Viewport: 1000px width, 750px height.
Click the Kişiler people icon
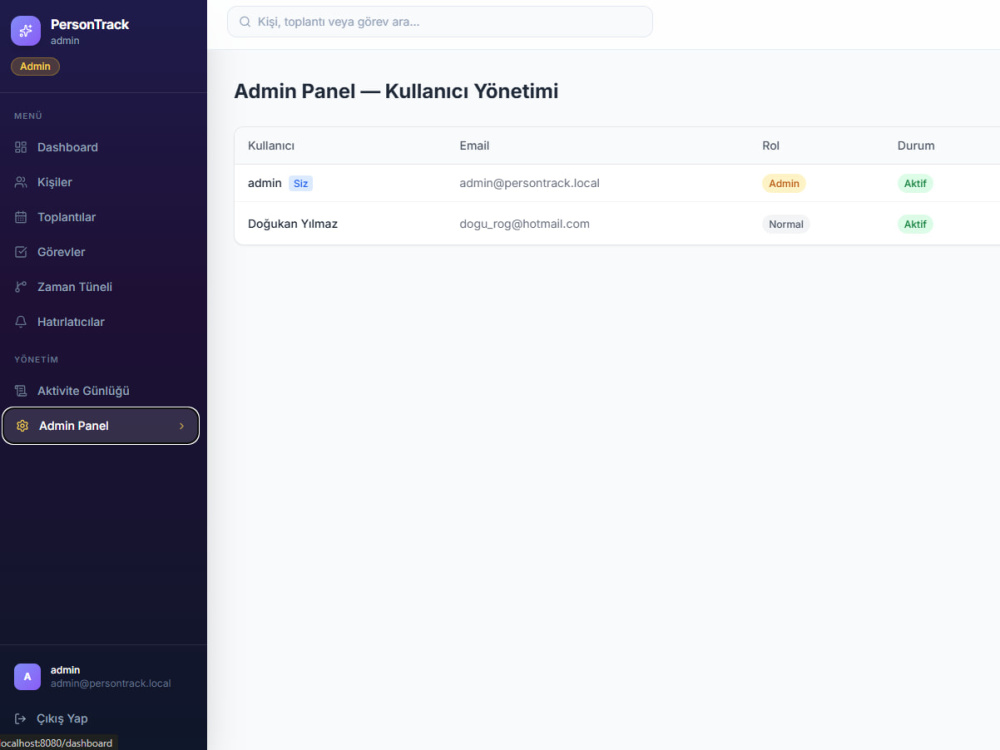tap(21, 182)
